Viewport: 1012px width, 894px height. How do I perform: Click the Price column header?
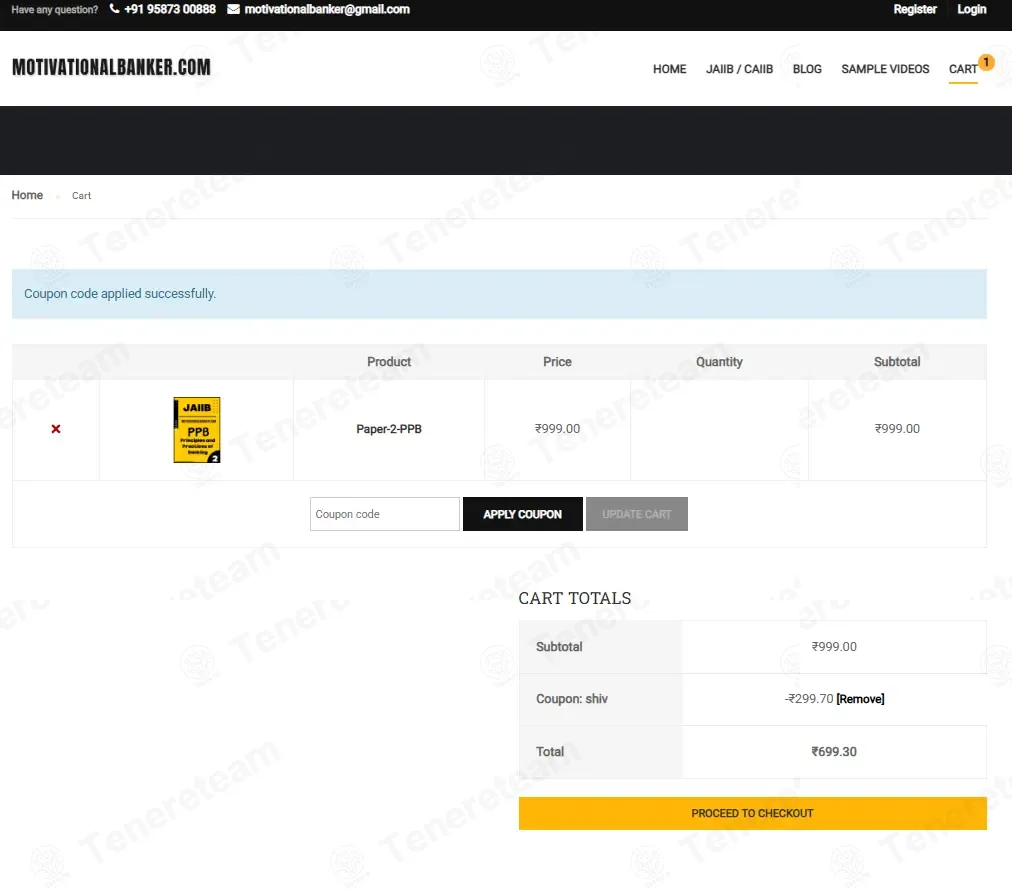[557, 362]
